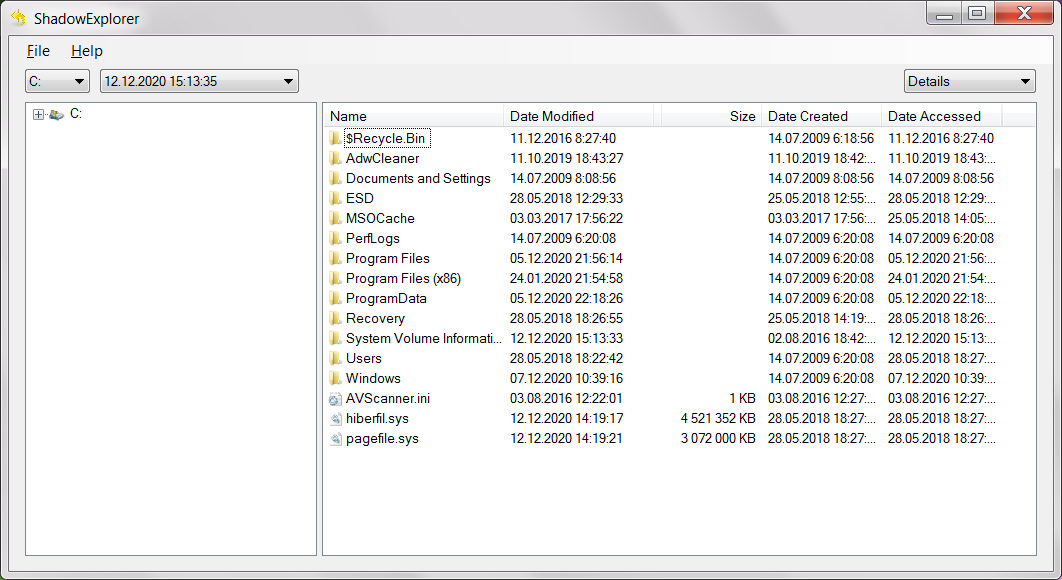Select the Users folder row
Screen dimensions: 1062x580
pyautogui.click(x=364, y=358)
